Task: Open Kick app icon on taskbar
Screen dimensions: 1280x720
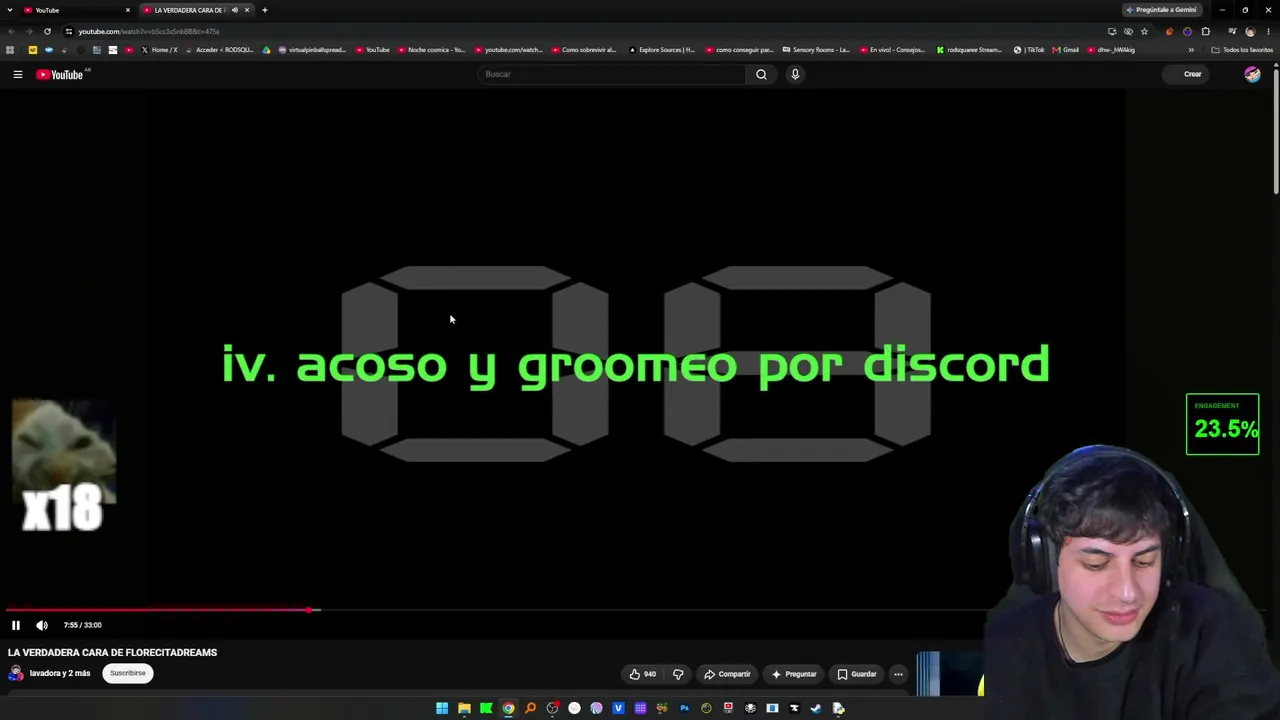Action: point(486,708)
